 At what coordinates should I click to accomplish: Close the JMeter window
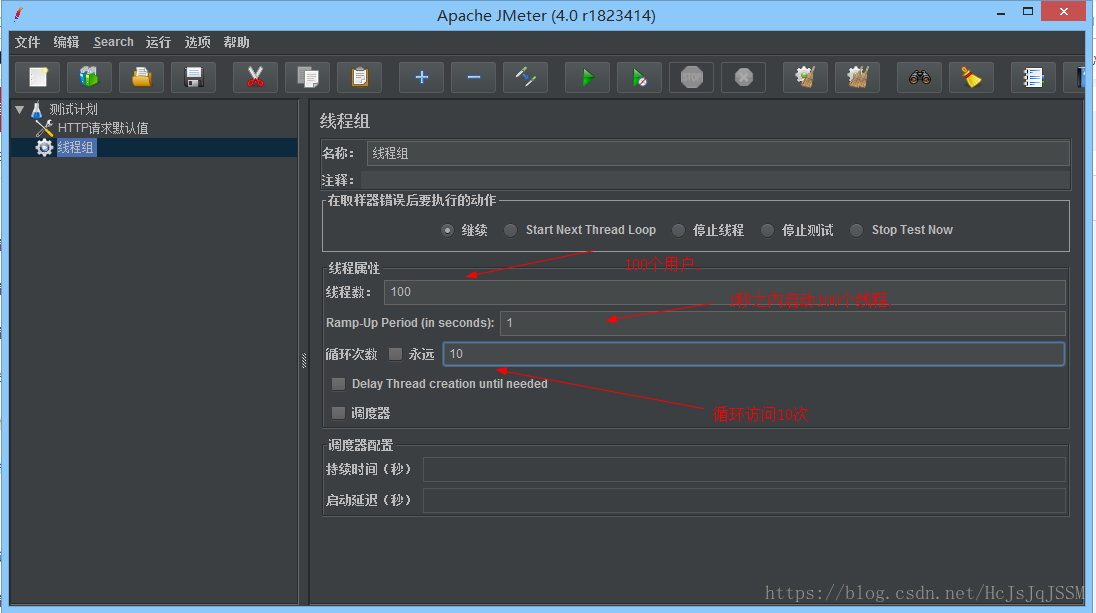pyautogui.click(x=1063, y=12)
